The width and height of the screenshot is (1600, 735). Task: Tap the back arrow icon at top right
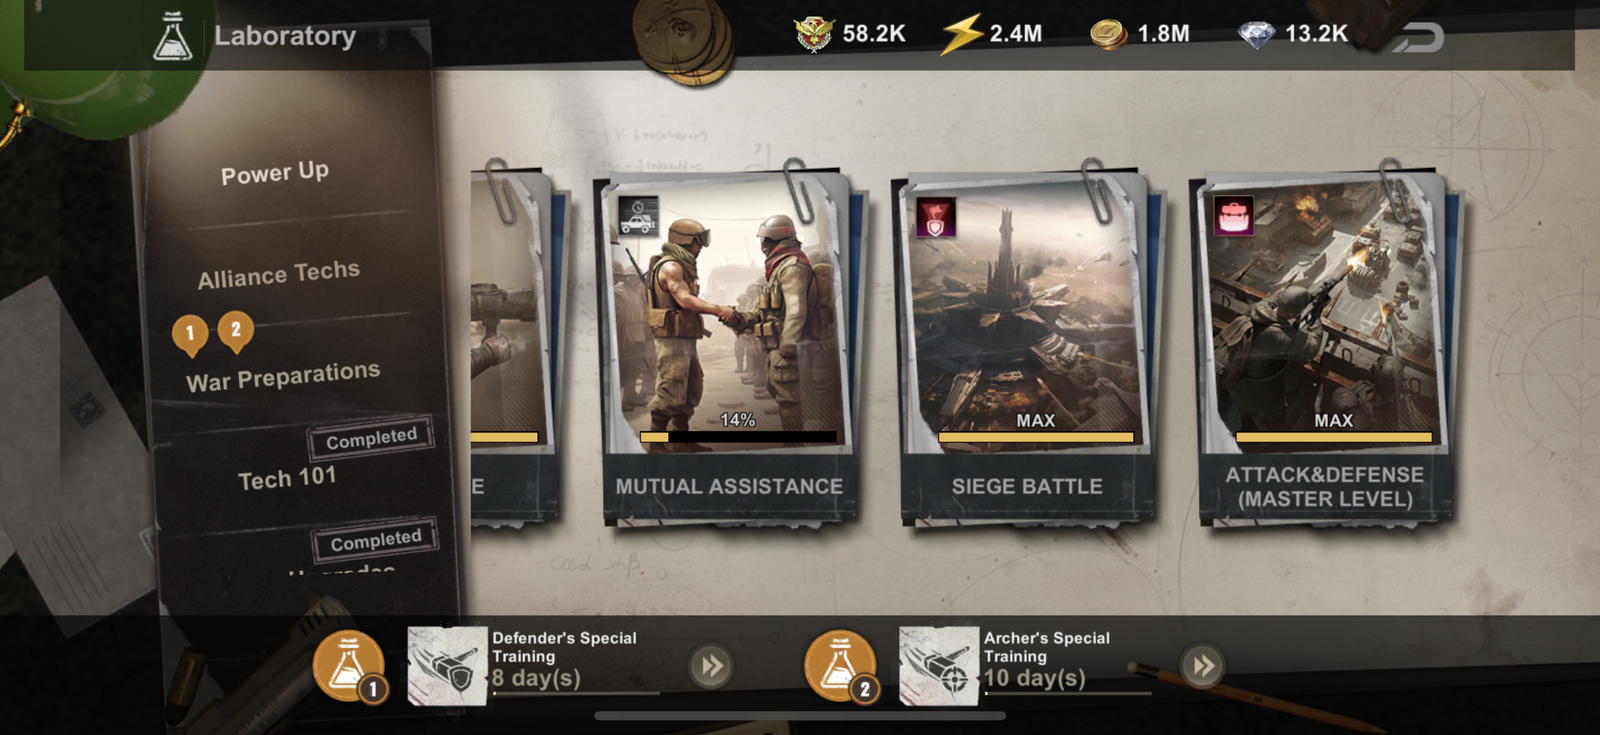tap(1418, 37)
